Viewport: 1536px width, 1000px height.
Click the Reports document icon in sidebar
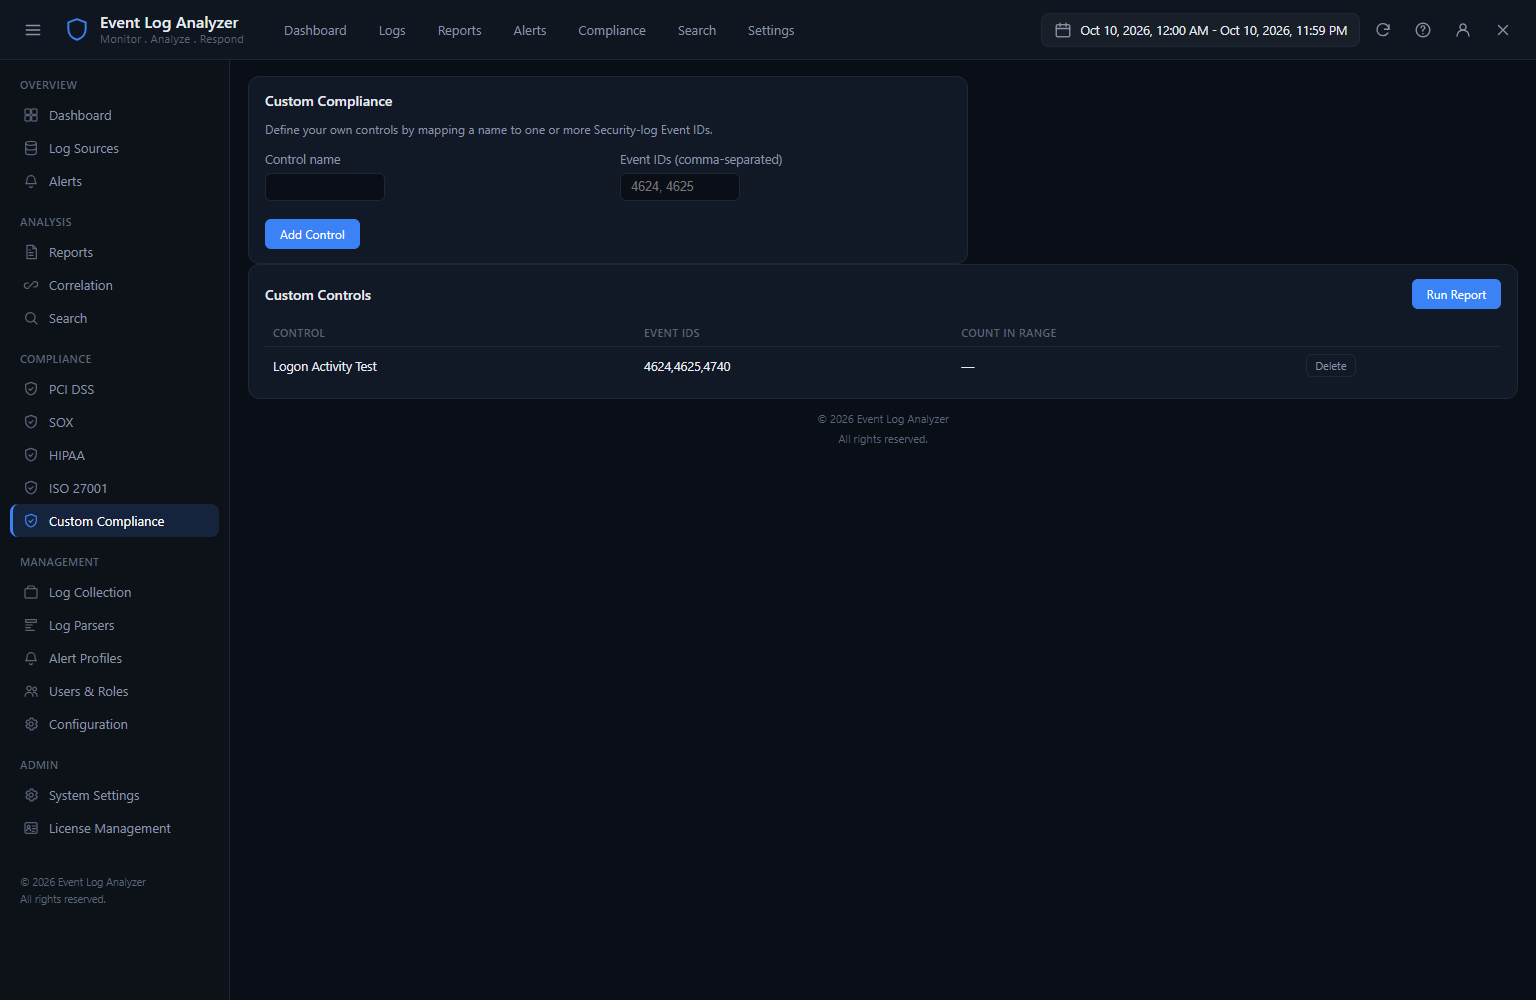coord(31,252)
